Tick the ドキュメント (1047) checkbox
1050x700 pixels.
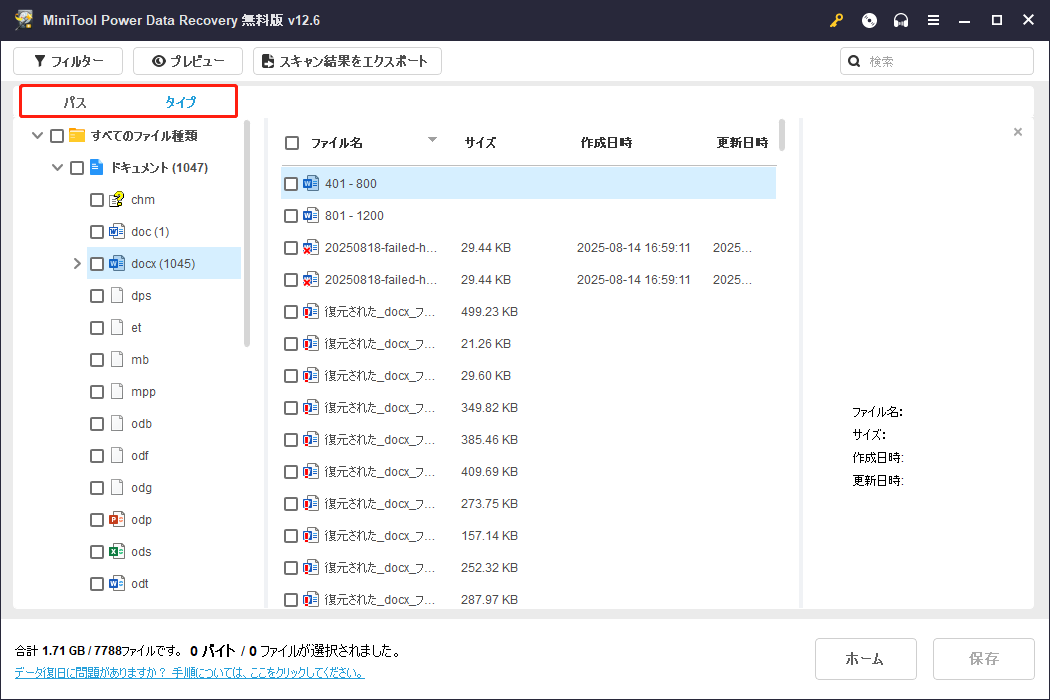[x=77, y=167]
